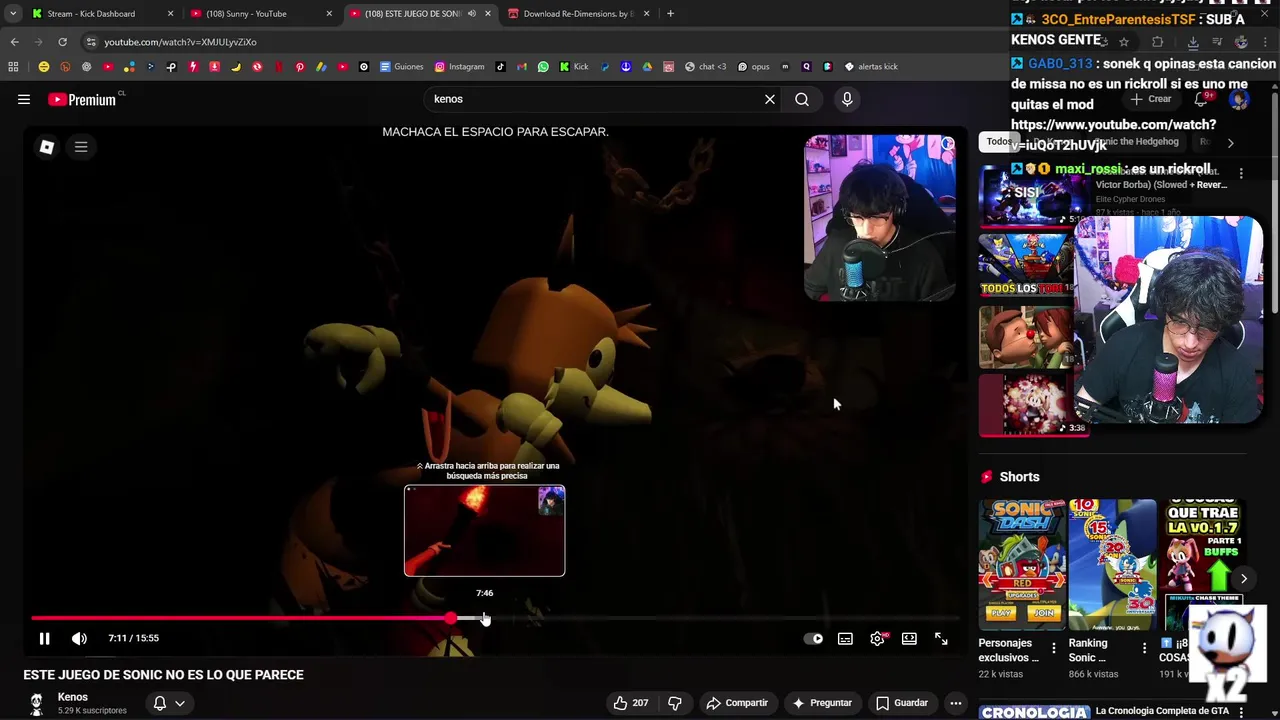1280x720 pixels.
Task: Open the Guiones bookmark
Action: click(402, 67)
